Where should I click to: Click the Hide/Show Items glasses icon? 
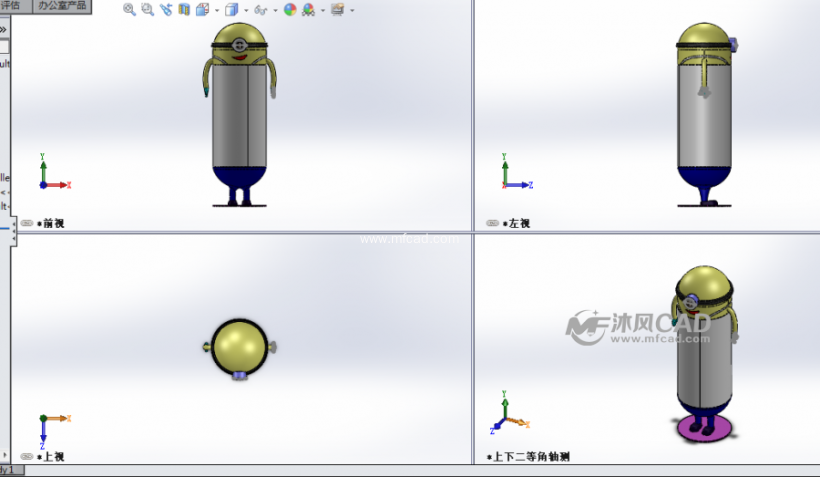260,9
